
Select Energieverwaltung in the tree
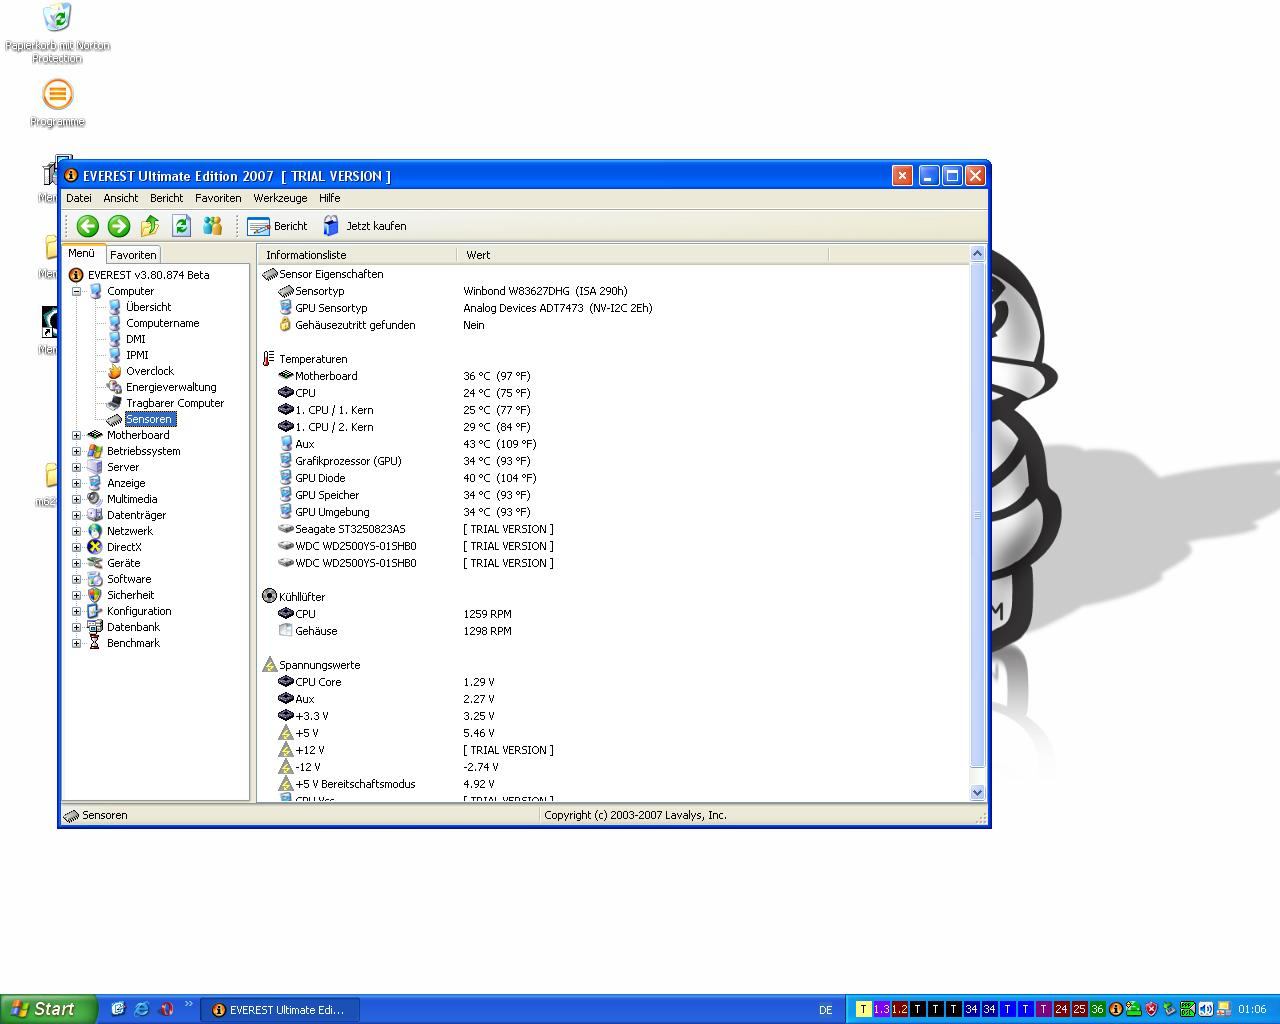171,387
